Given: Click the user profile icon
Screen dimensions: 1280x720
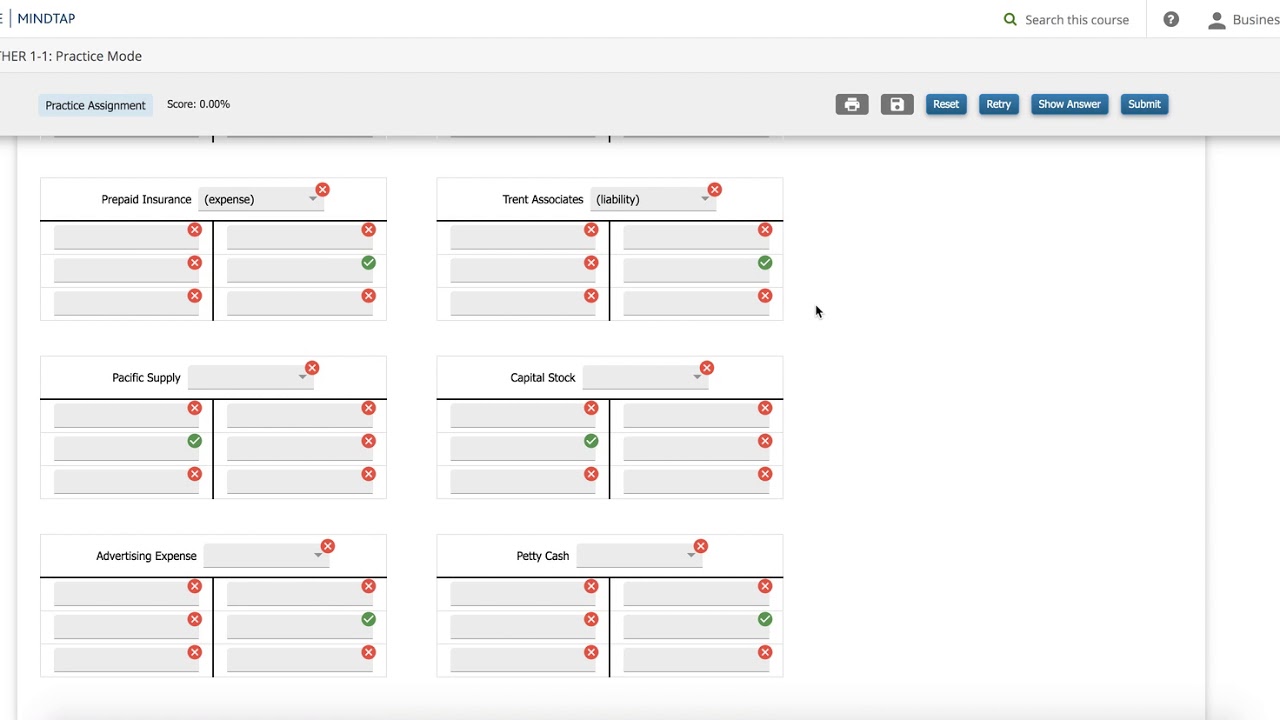Looking at the screenshot, I should pos(1217,19).
